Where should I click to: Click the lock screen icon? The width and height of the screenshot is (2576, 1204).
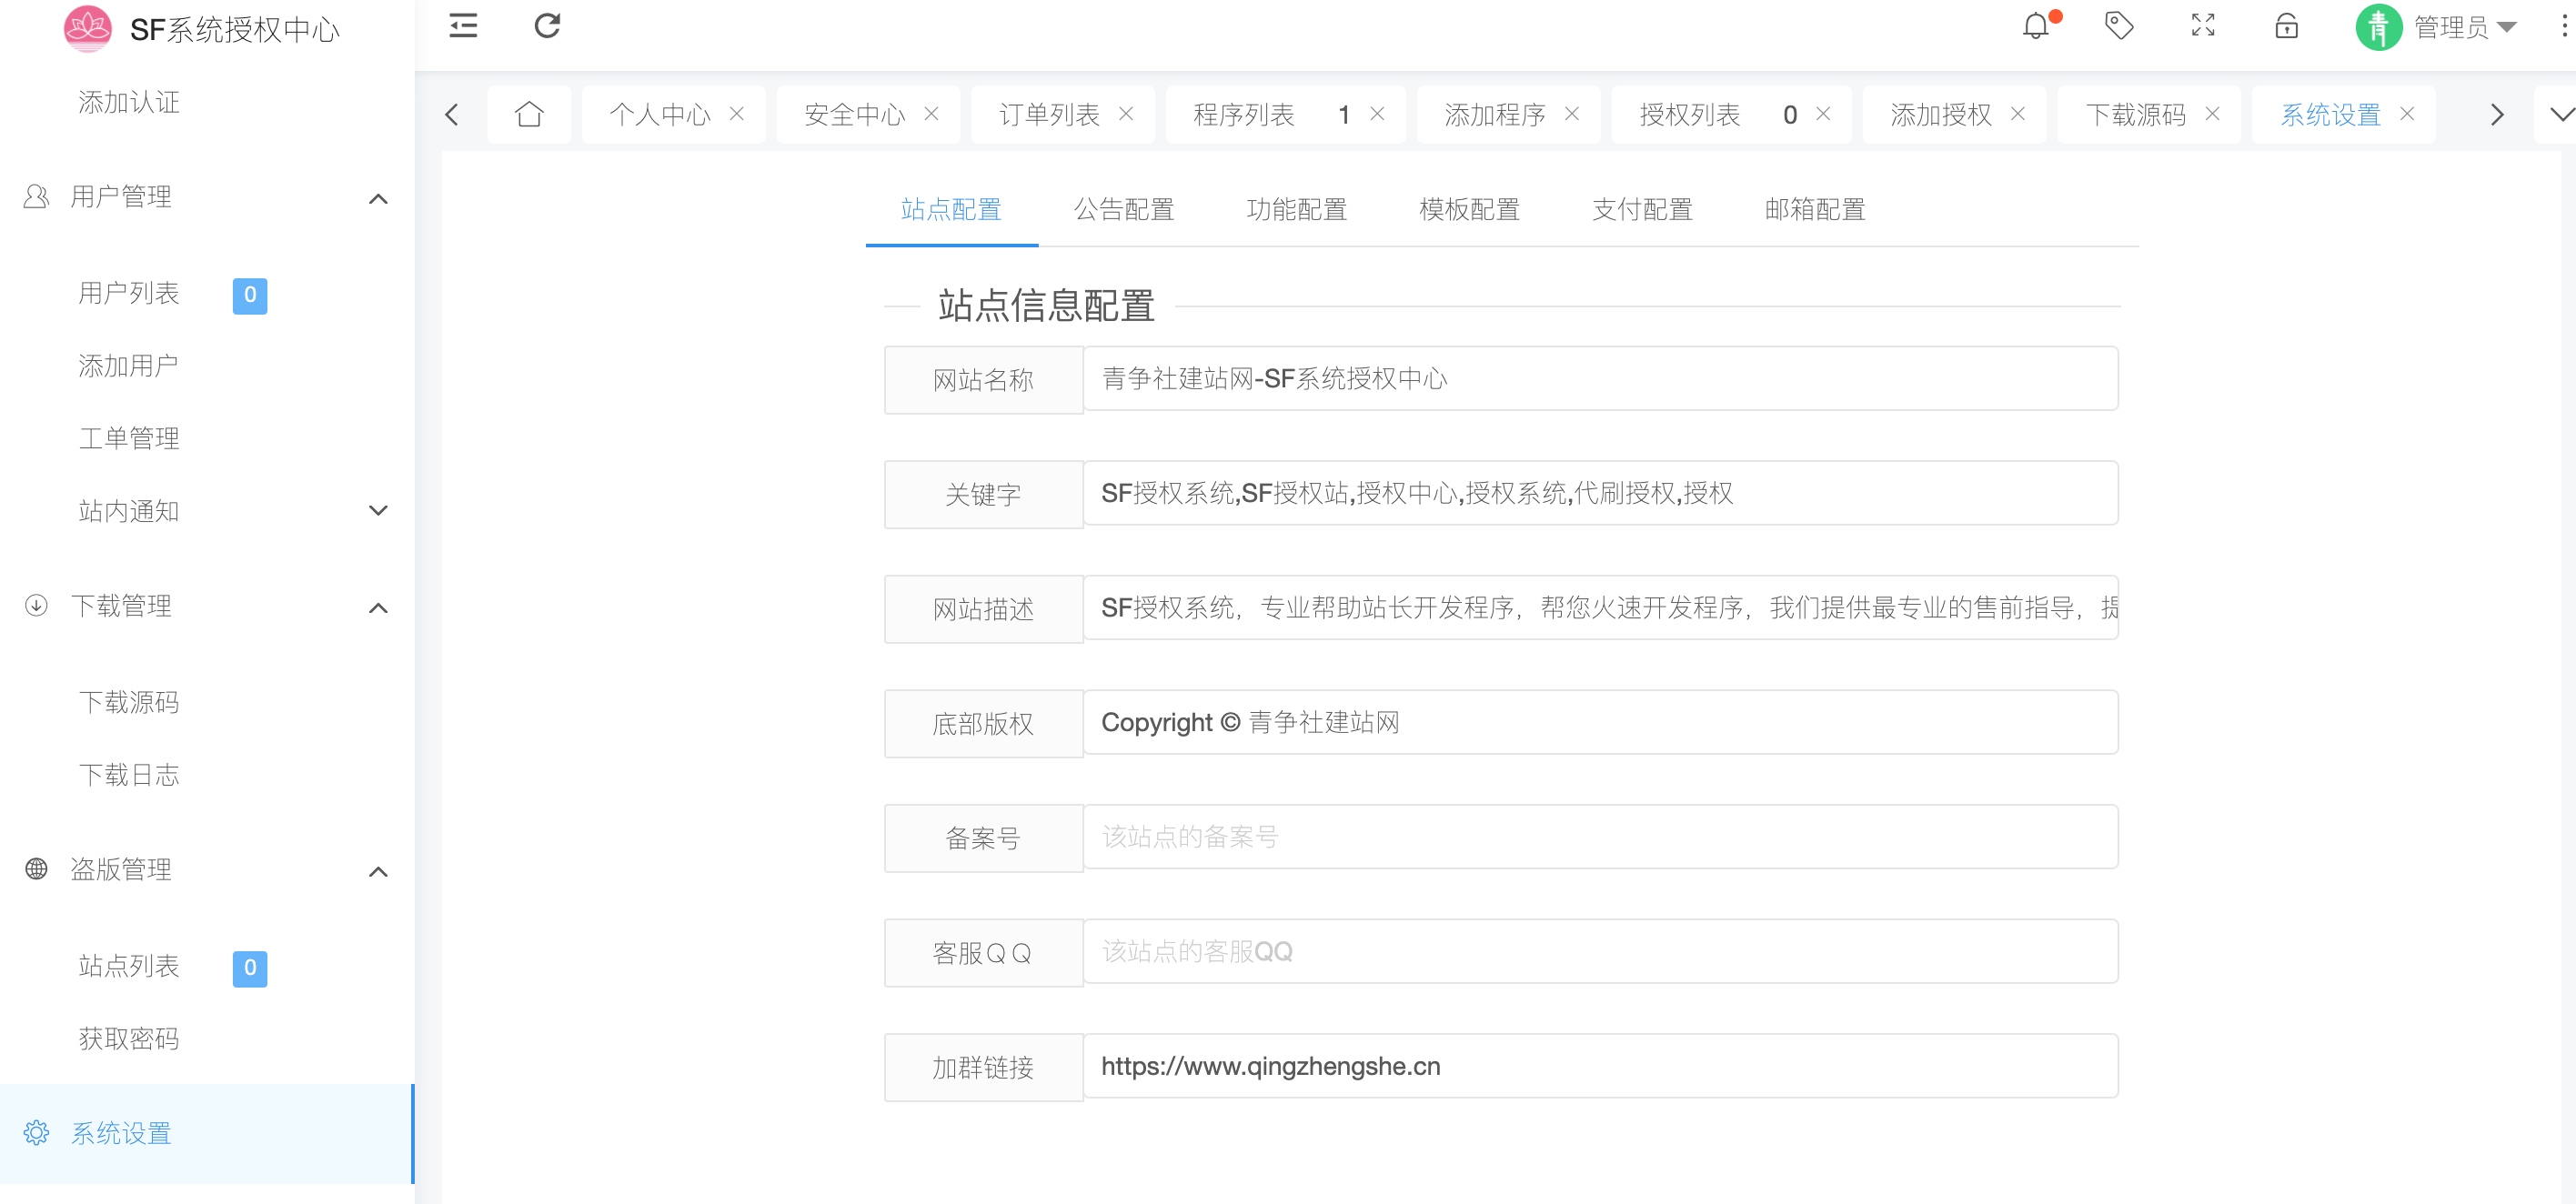pos(2287,26)
